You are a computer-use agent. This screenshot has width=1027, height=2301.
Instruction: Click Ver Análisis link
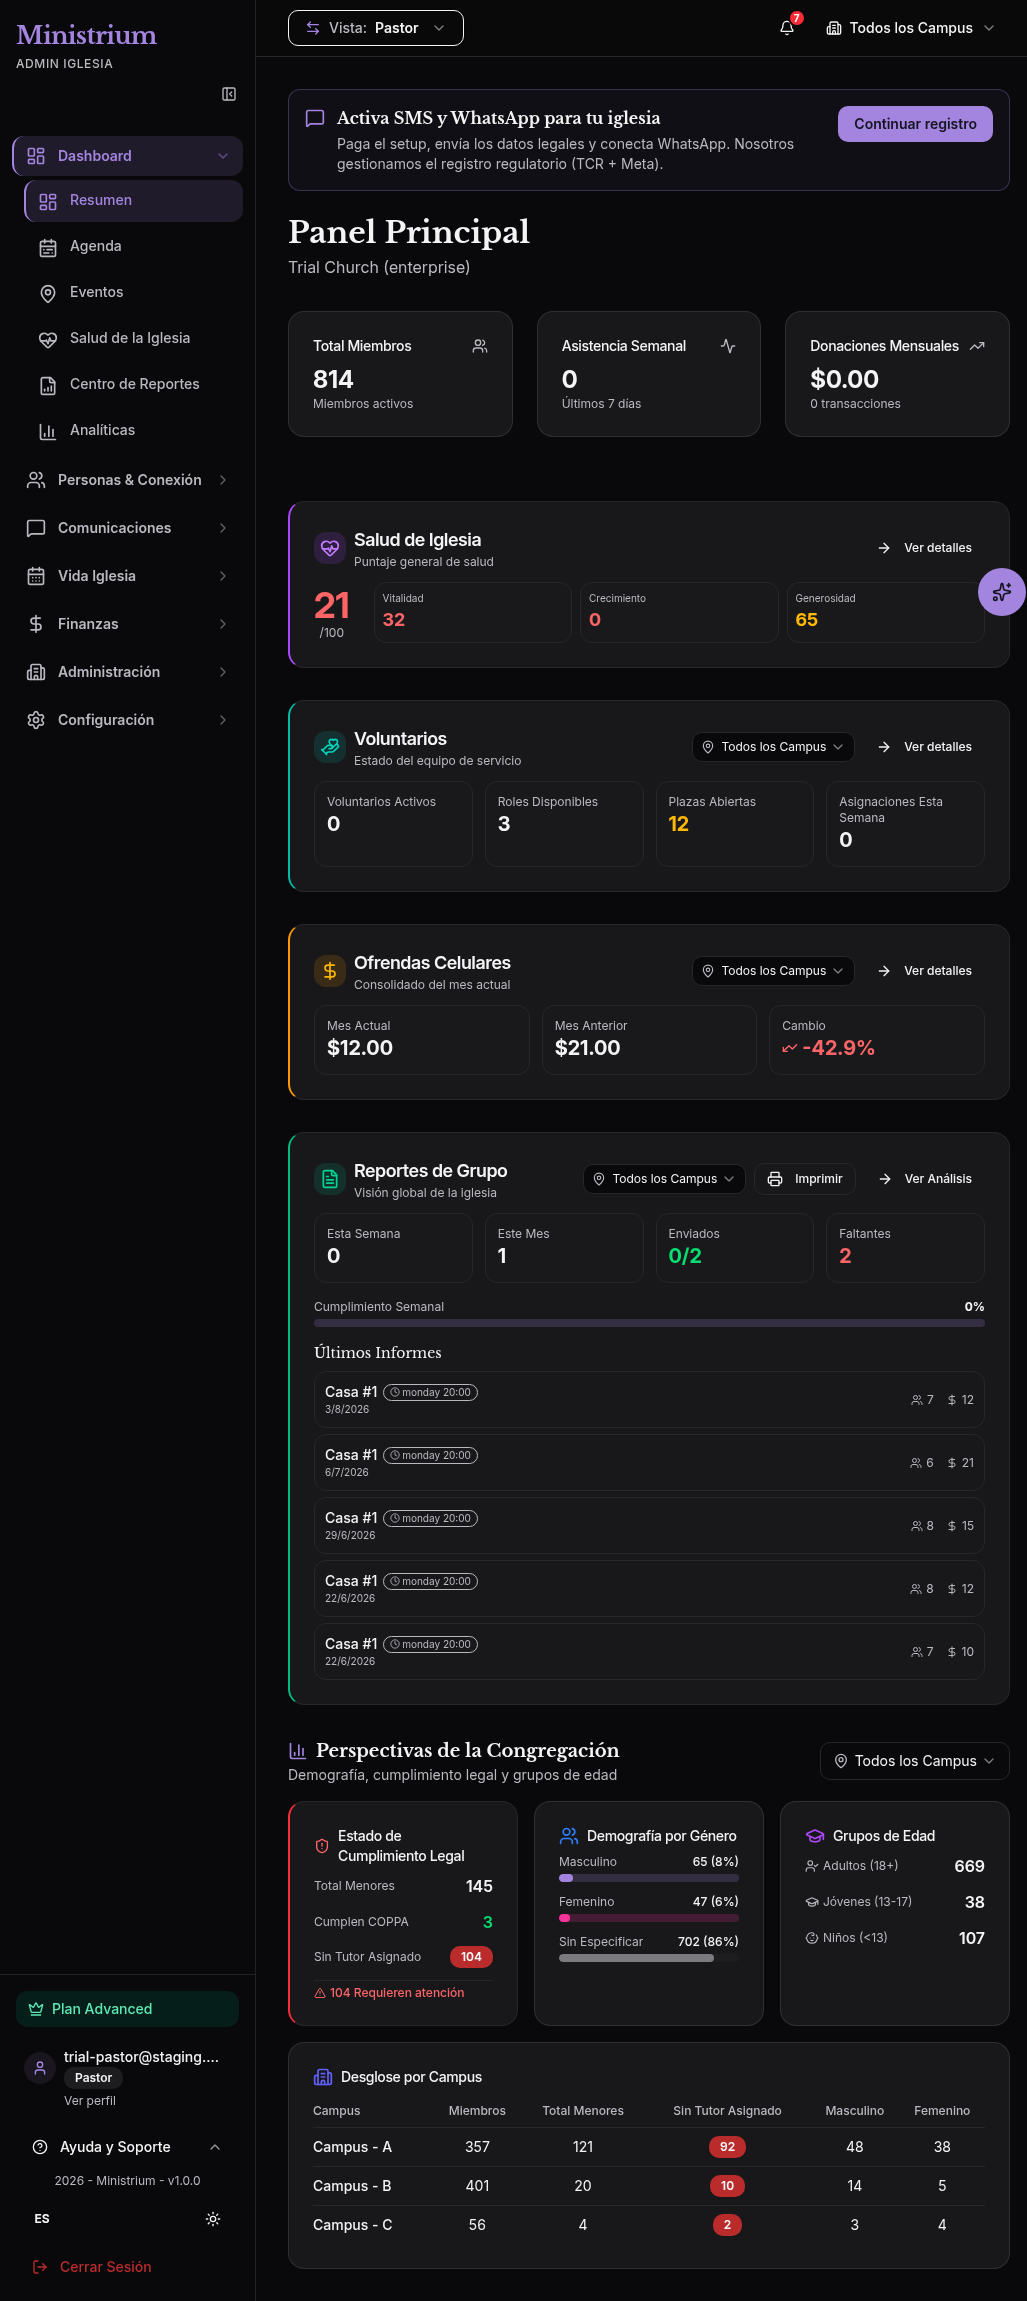(x=925, y=1179)
